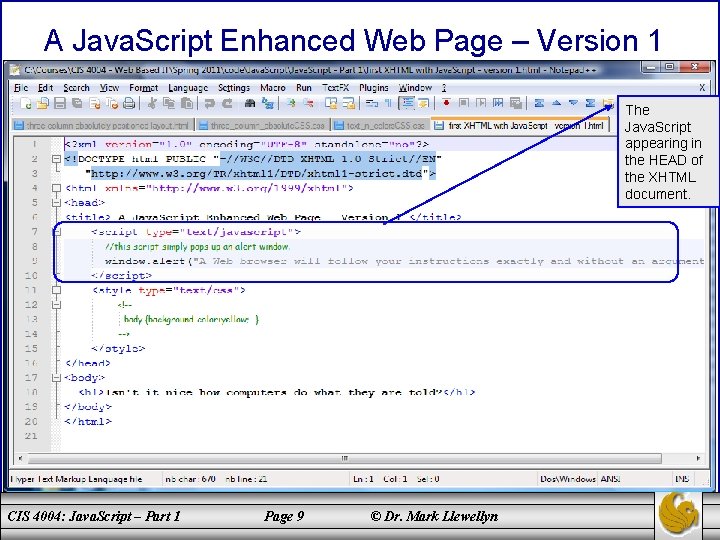Click the Zoom In toolbar icon
Screen dimensions: 720x540
[291, 103]
